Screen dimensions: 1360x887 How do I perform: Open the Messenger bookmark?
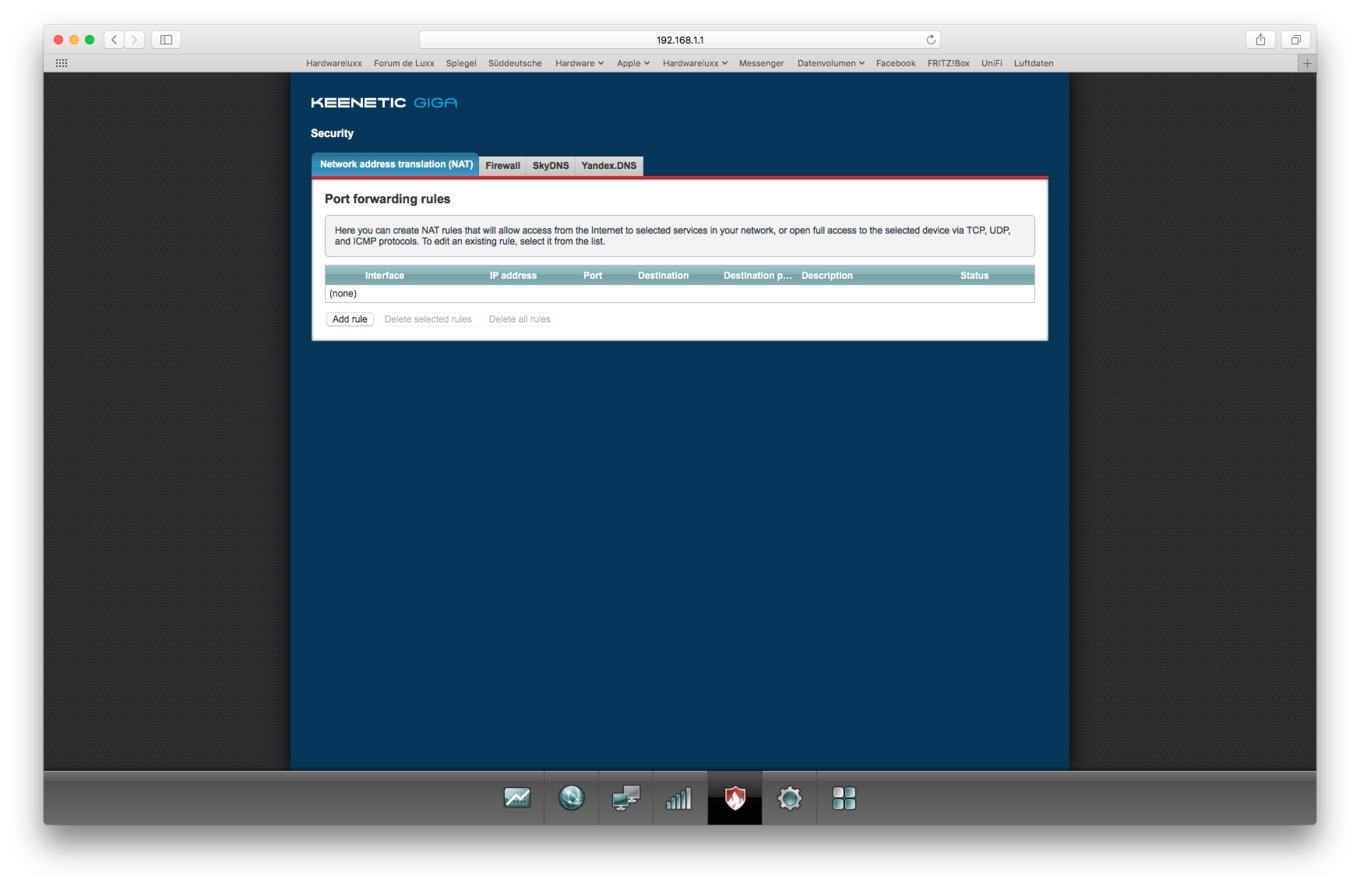click(x=761, y=63)
